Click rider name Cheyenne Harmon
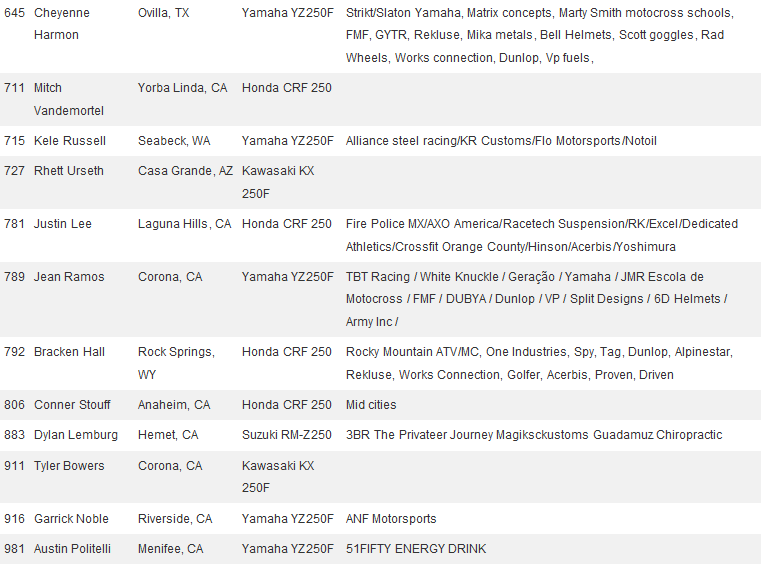761x570 pixels. [x=61, y=24]
